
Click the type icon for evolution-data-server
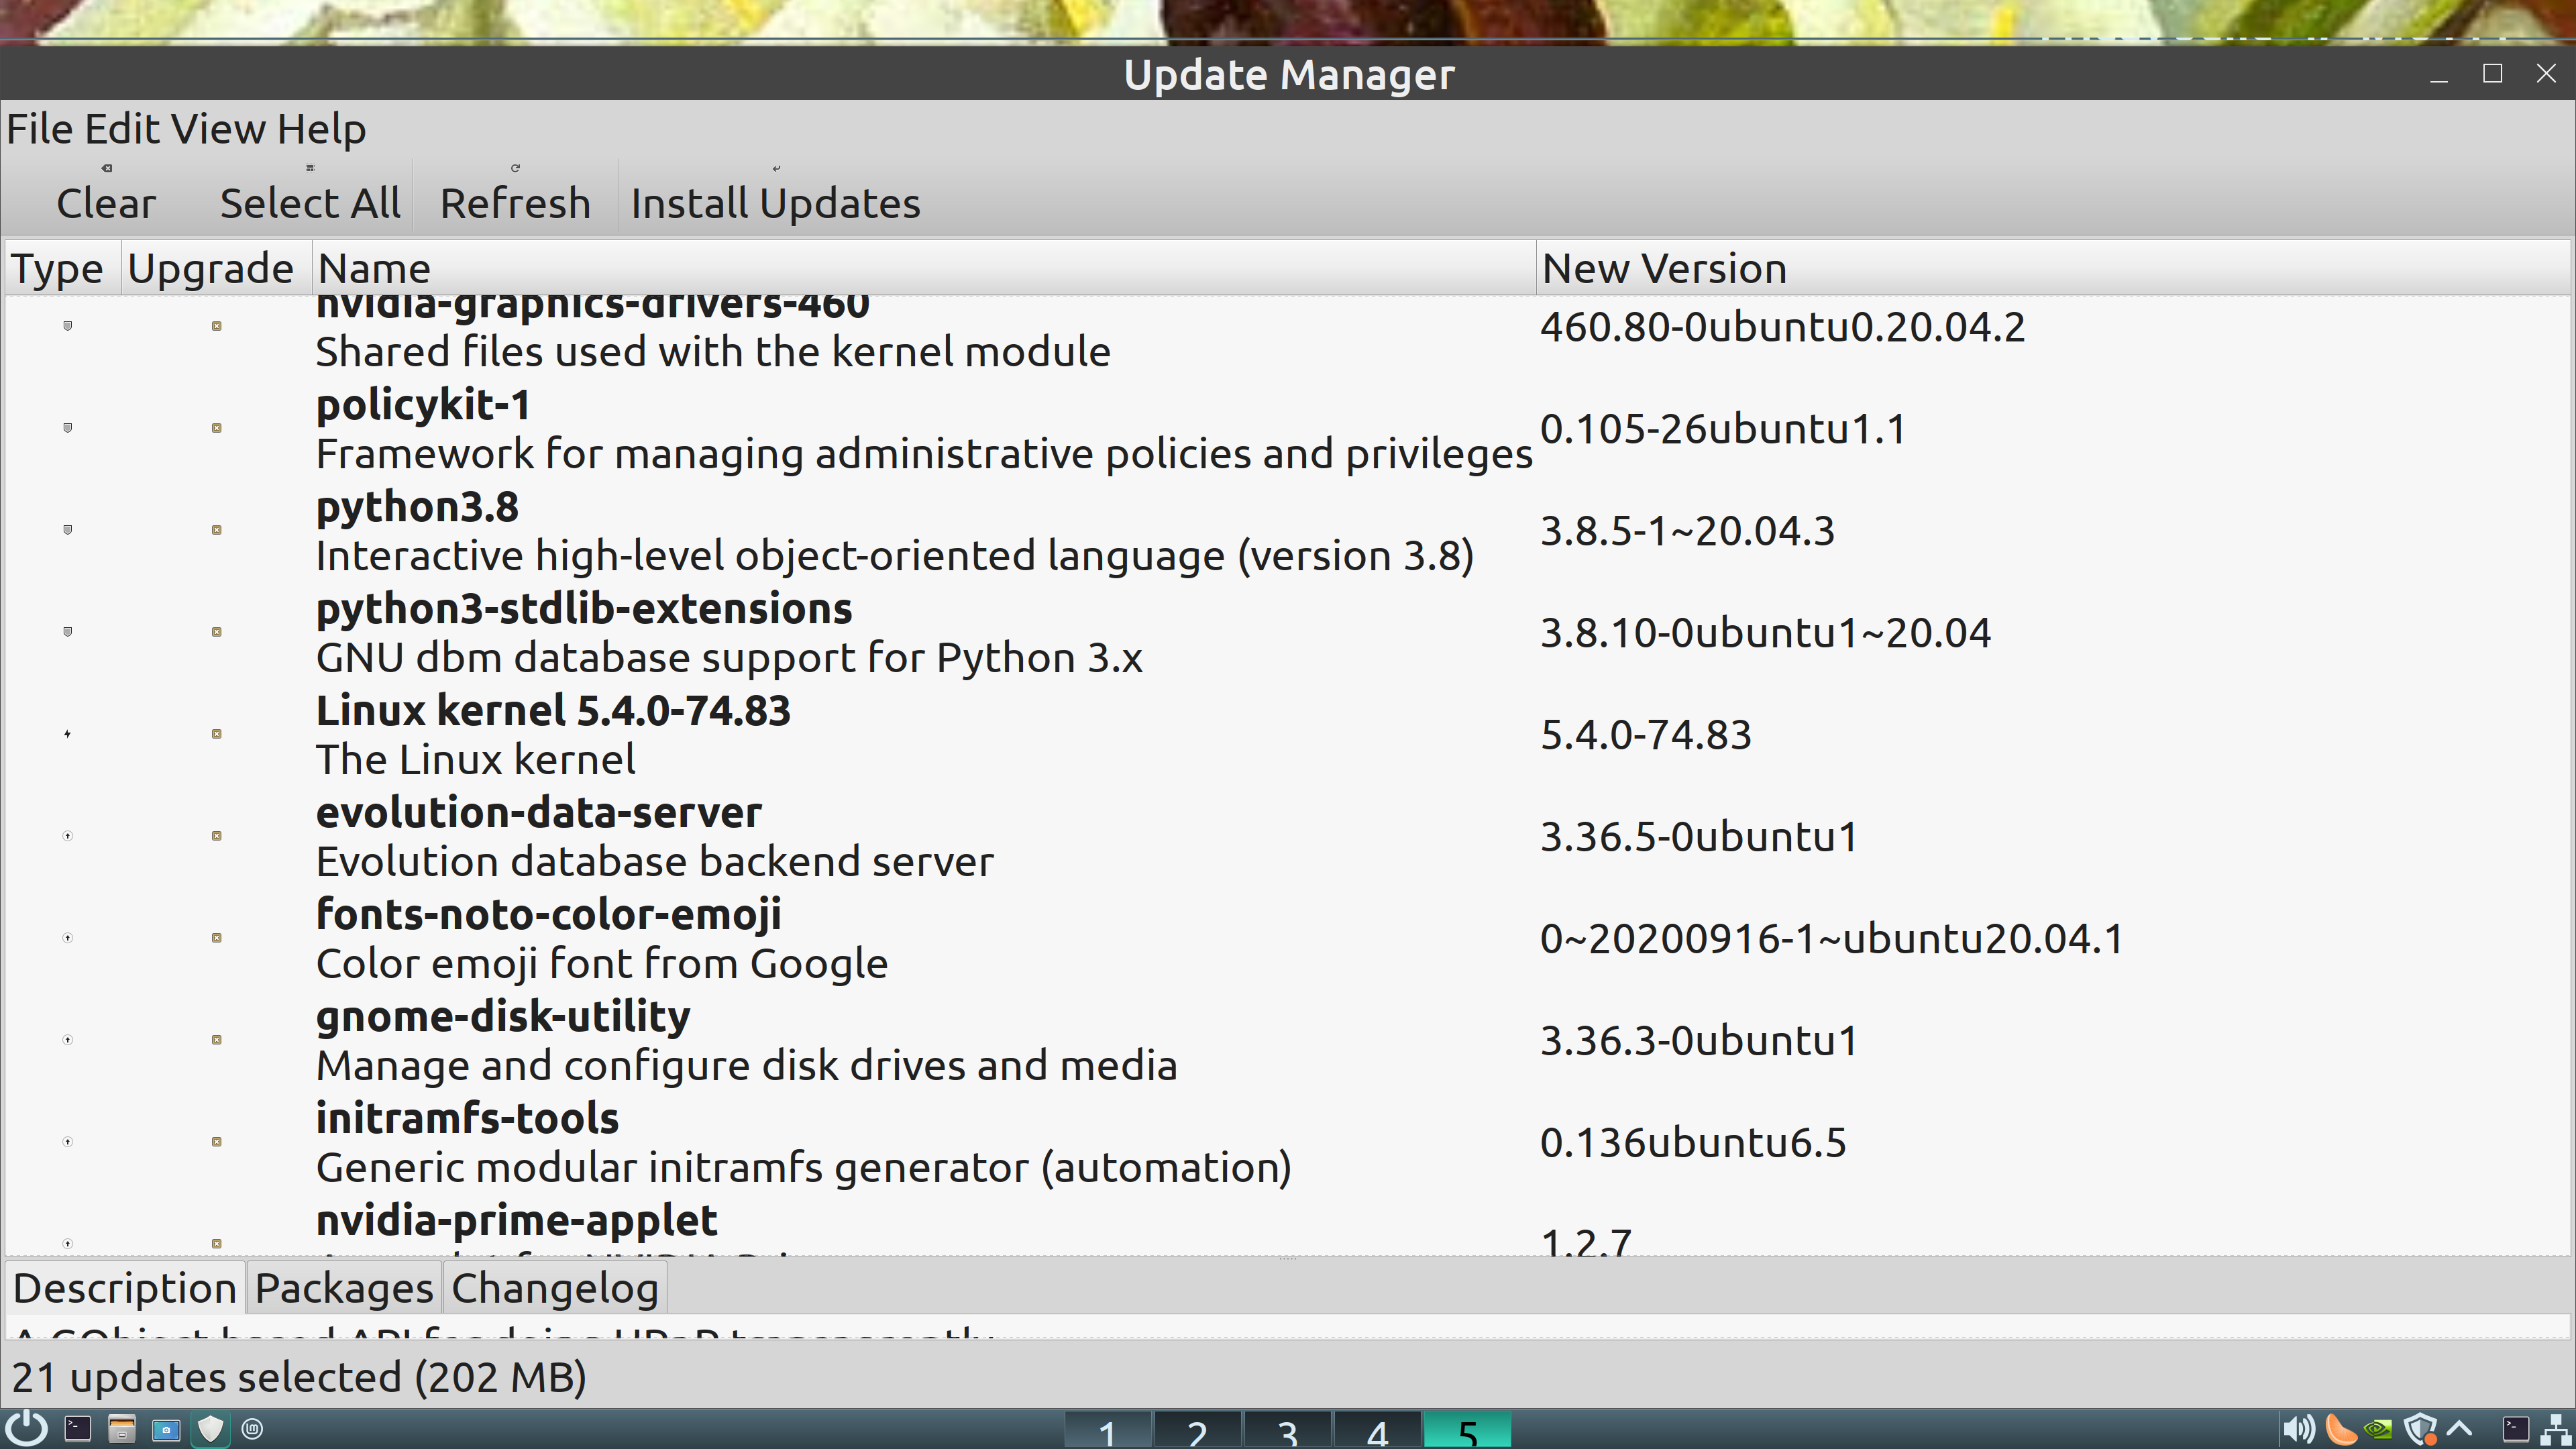point(68,836)
